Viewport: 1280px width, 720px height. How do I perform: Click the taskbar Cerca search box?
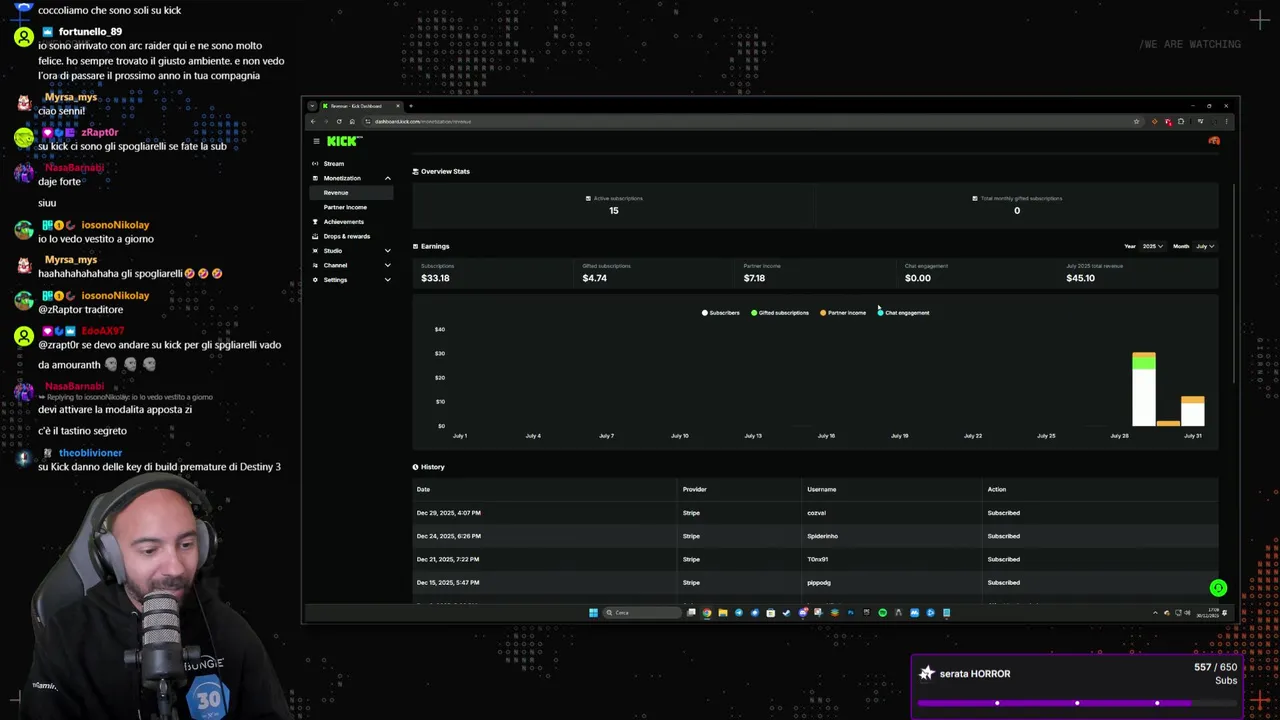pyautogui.click(x=641, y=613)
